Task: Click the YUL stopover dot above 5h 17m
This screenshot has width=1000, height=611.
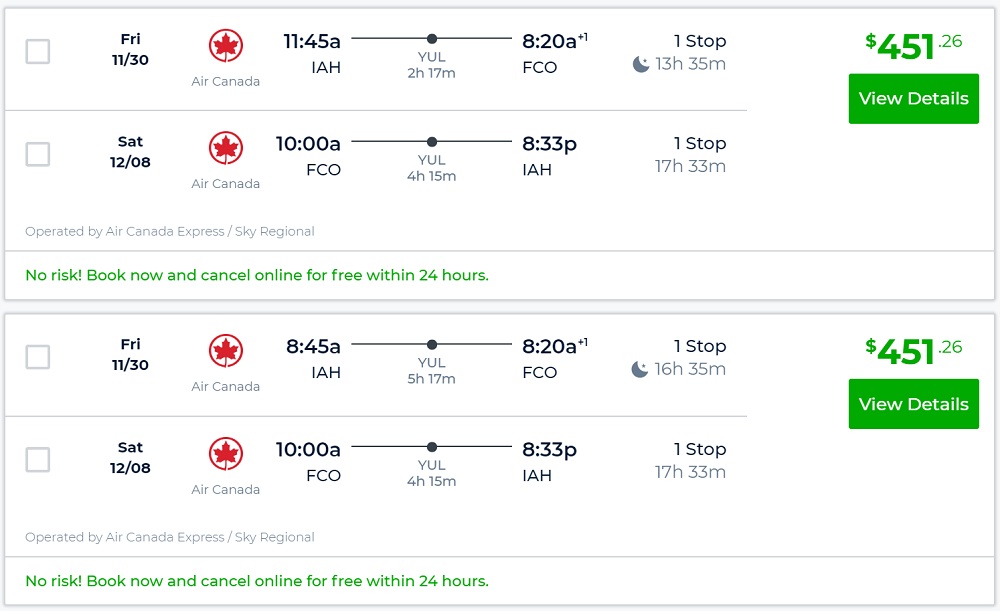Action: (x=432, y=344)
